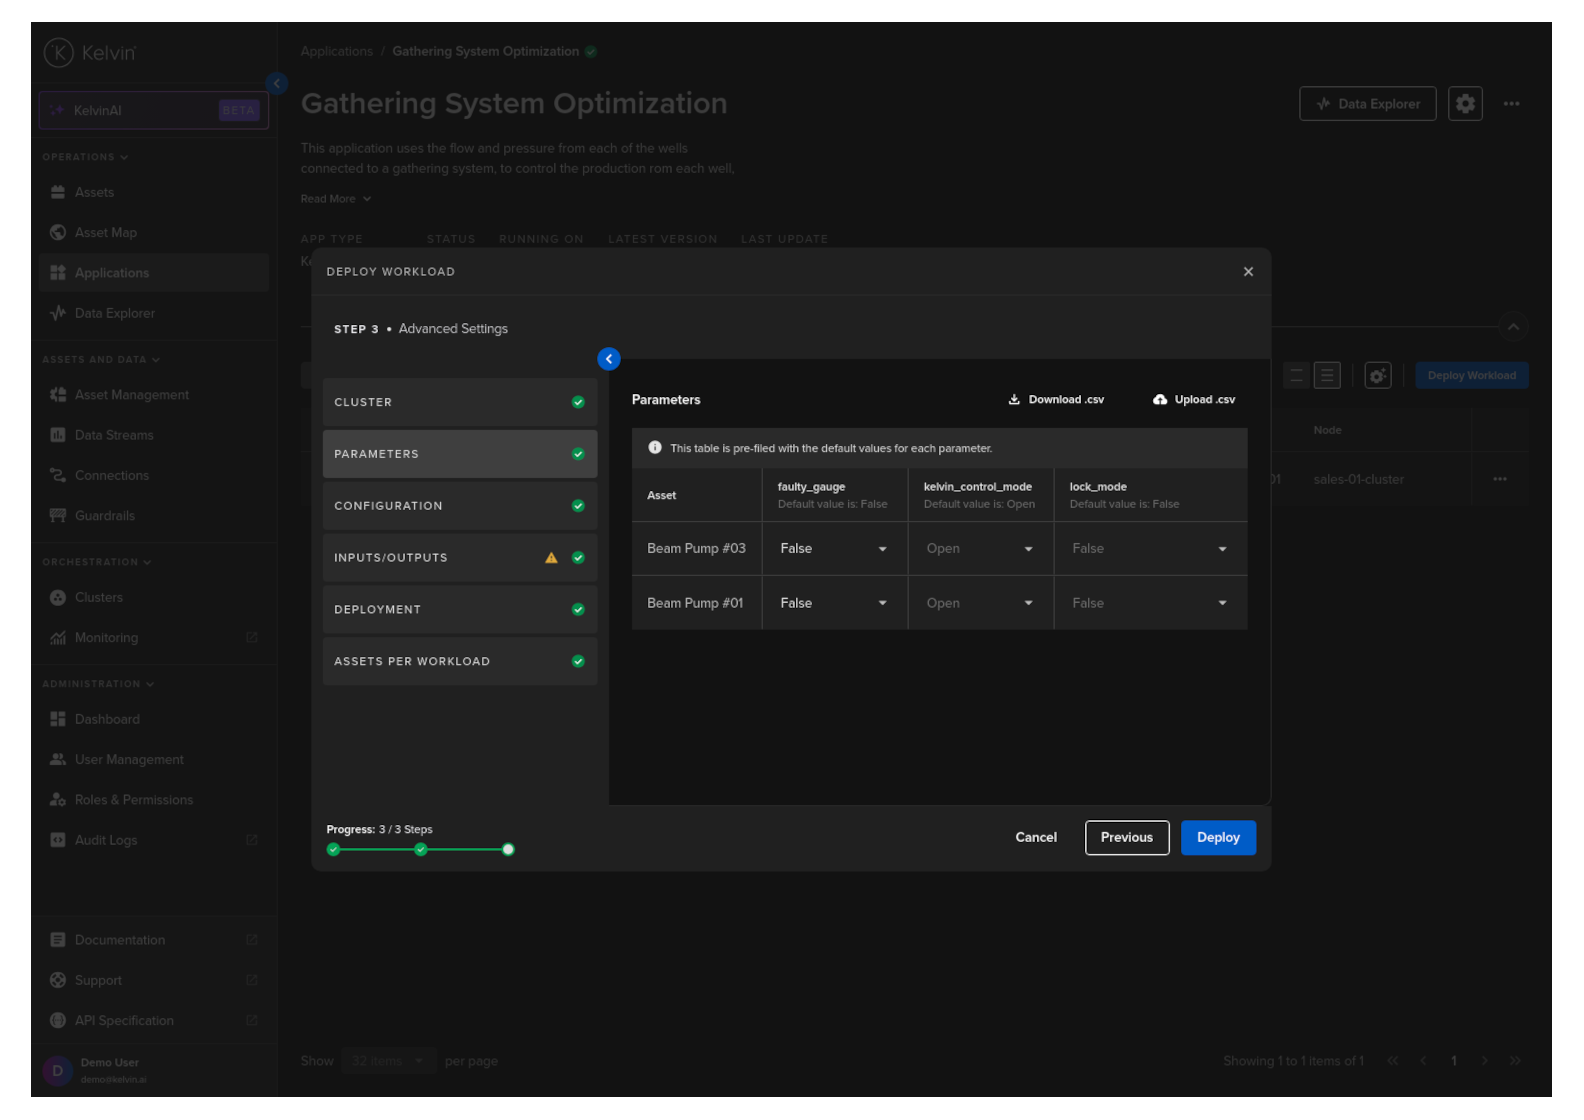This screenshot has height=1120, width=1584.
Task: Open the three-dots menu in page header
Action: [x=1511, y=104]
